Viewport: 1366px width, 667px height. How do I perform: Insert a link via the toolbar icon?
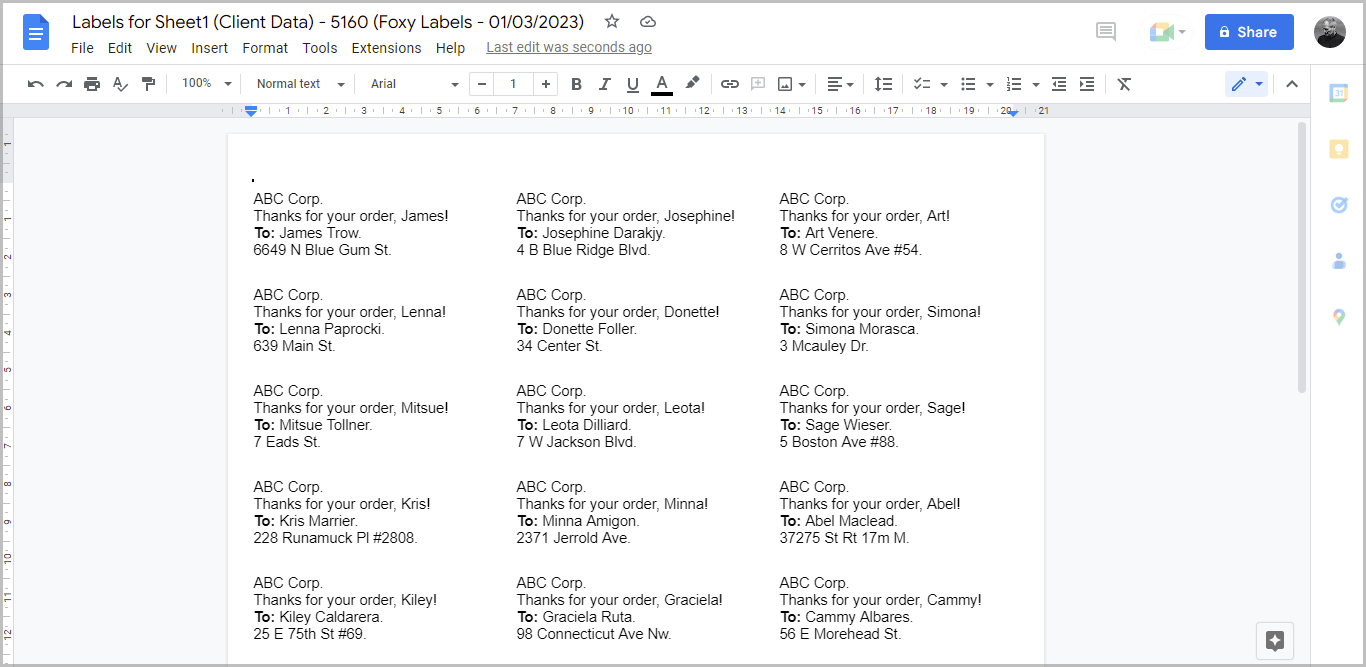(729, 84)
